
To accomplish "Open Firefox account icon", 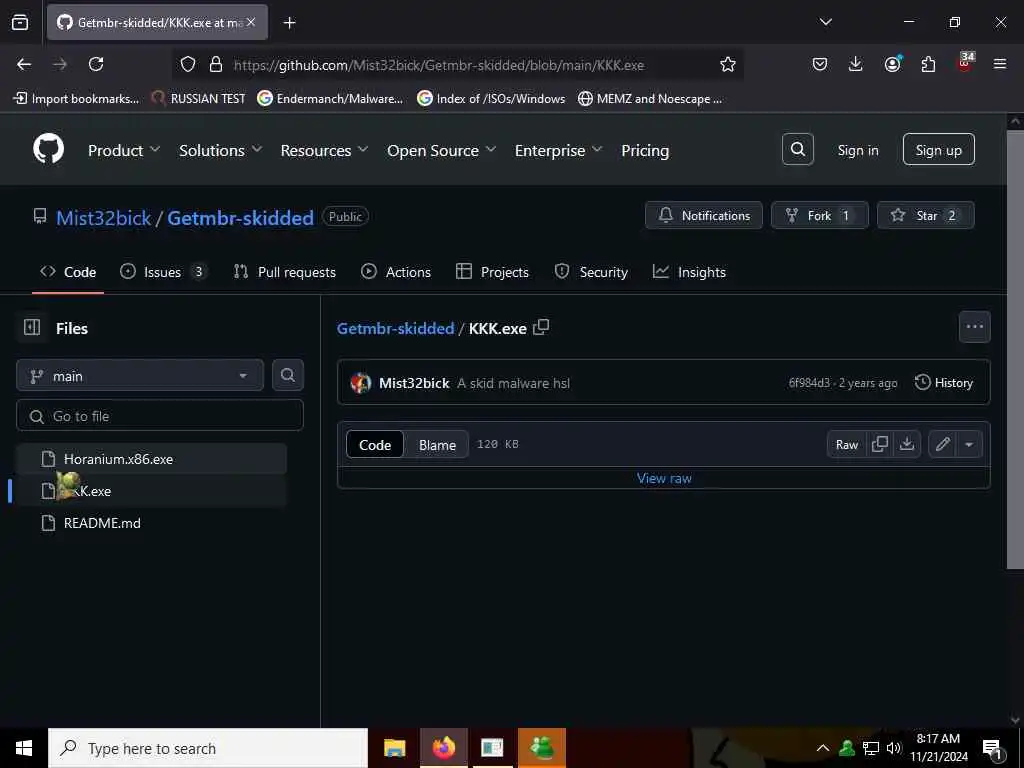I will [892, 64].
